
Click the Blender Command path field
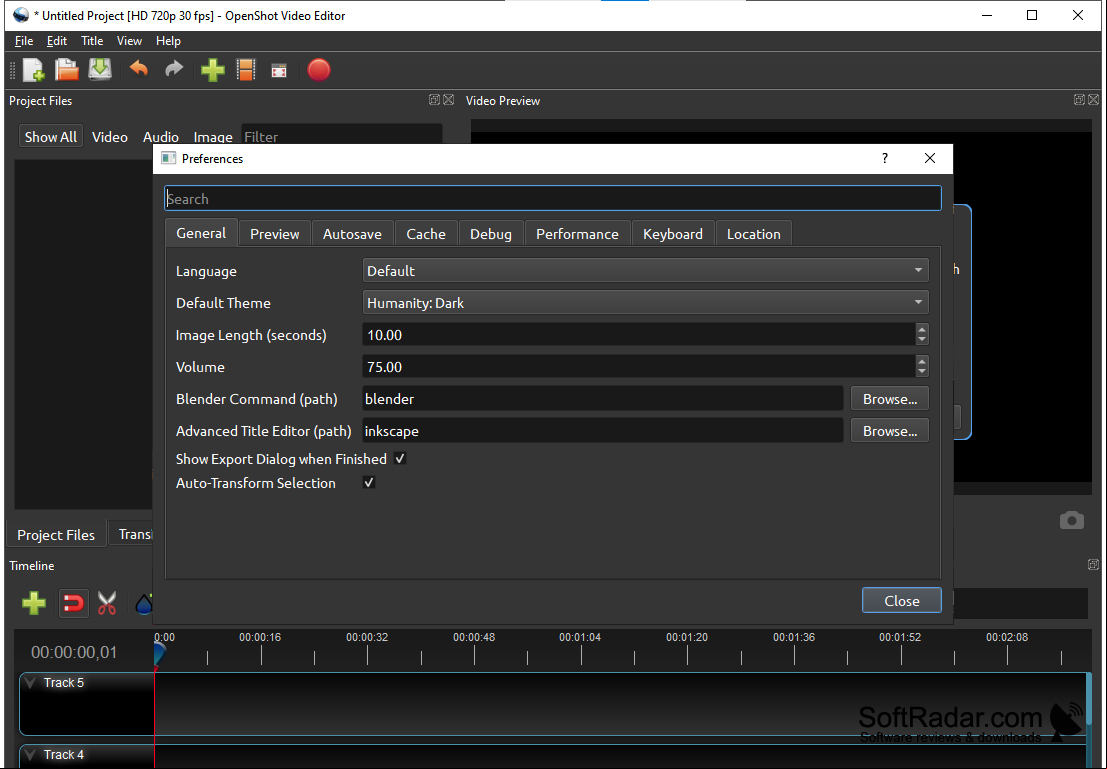tap(603, 399)
